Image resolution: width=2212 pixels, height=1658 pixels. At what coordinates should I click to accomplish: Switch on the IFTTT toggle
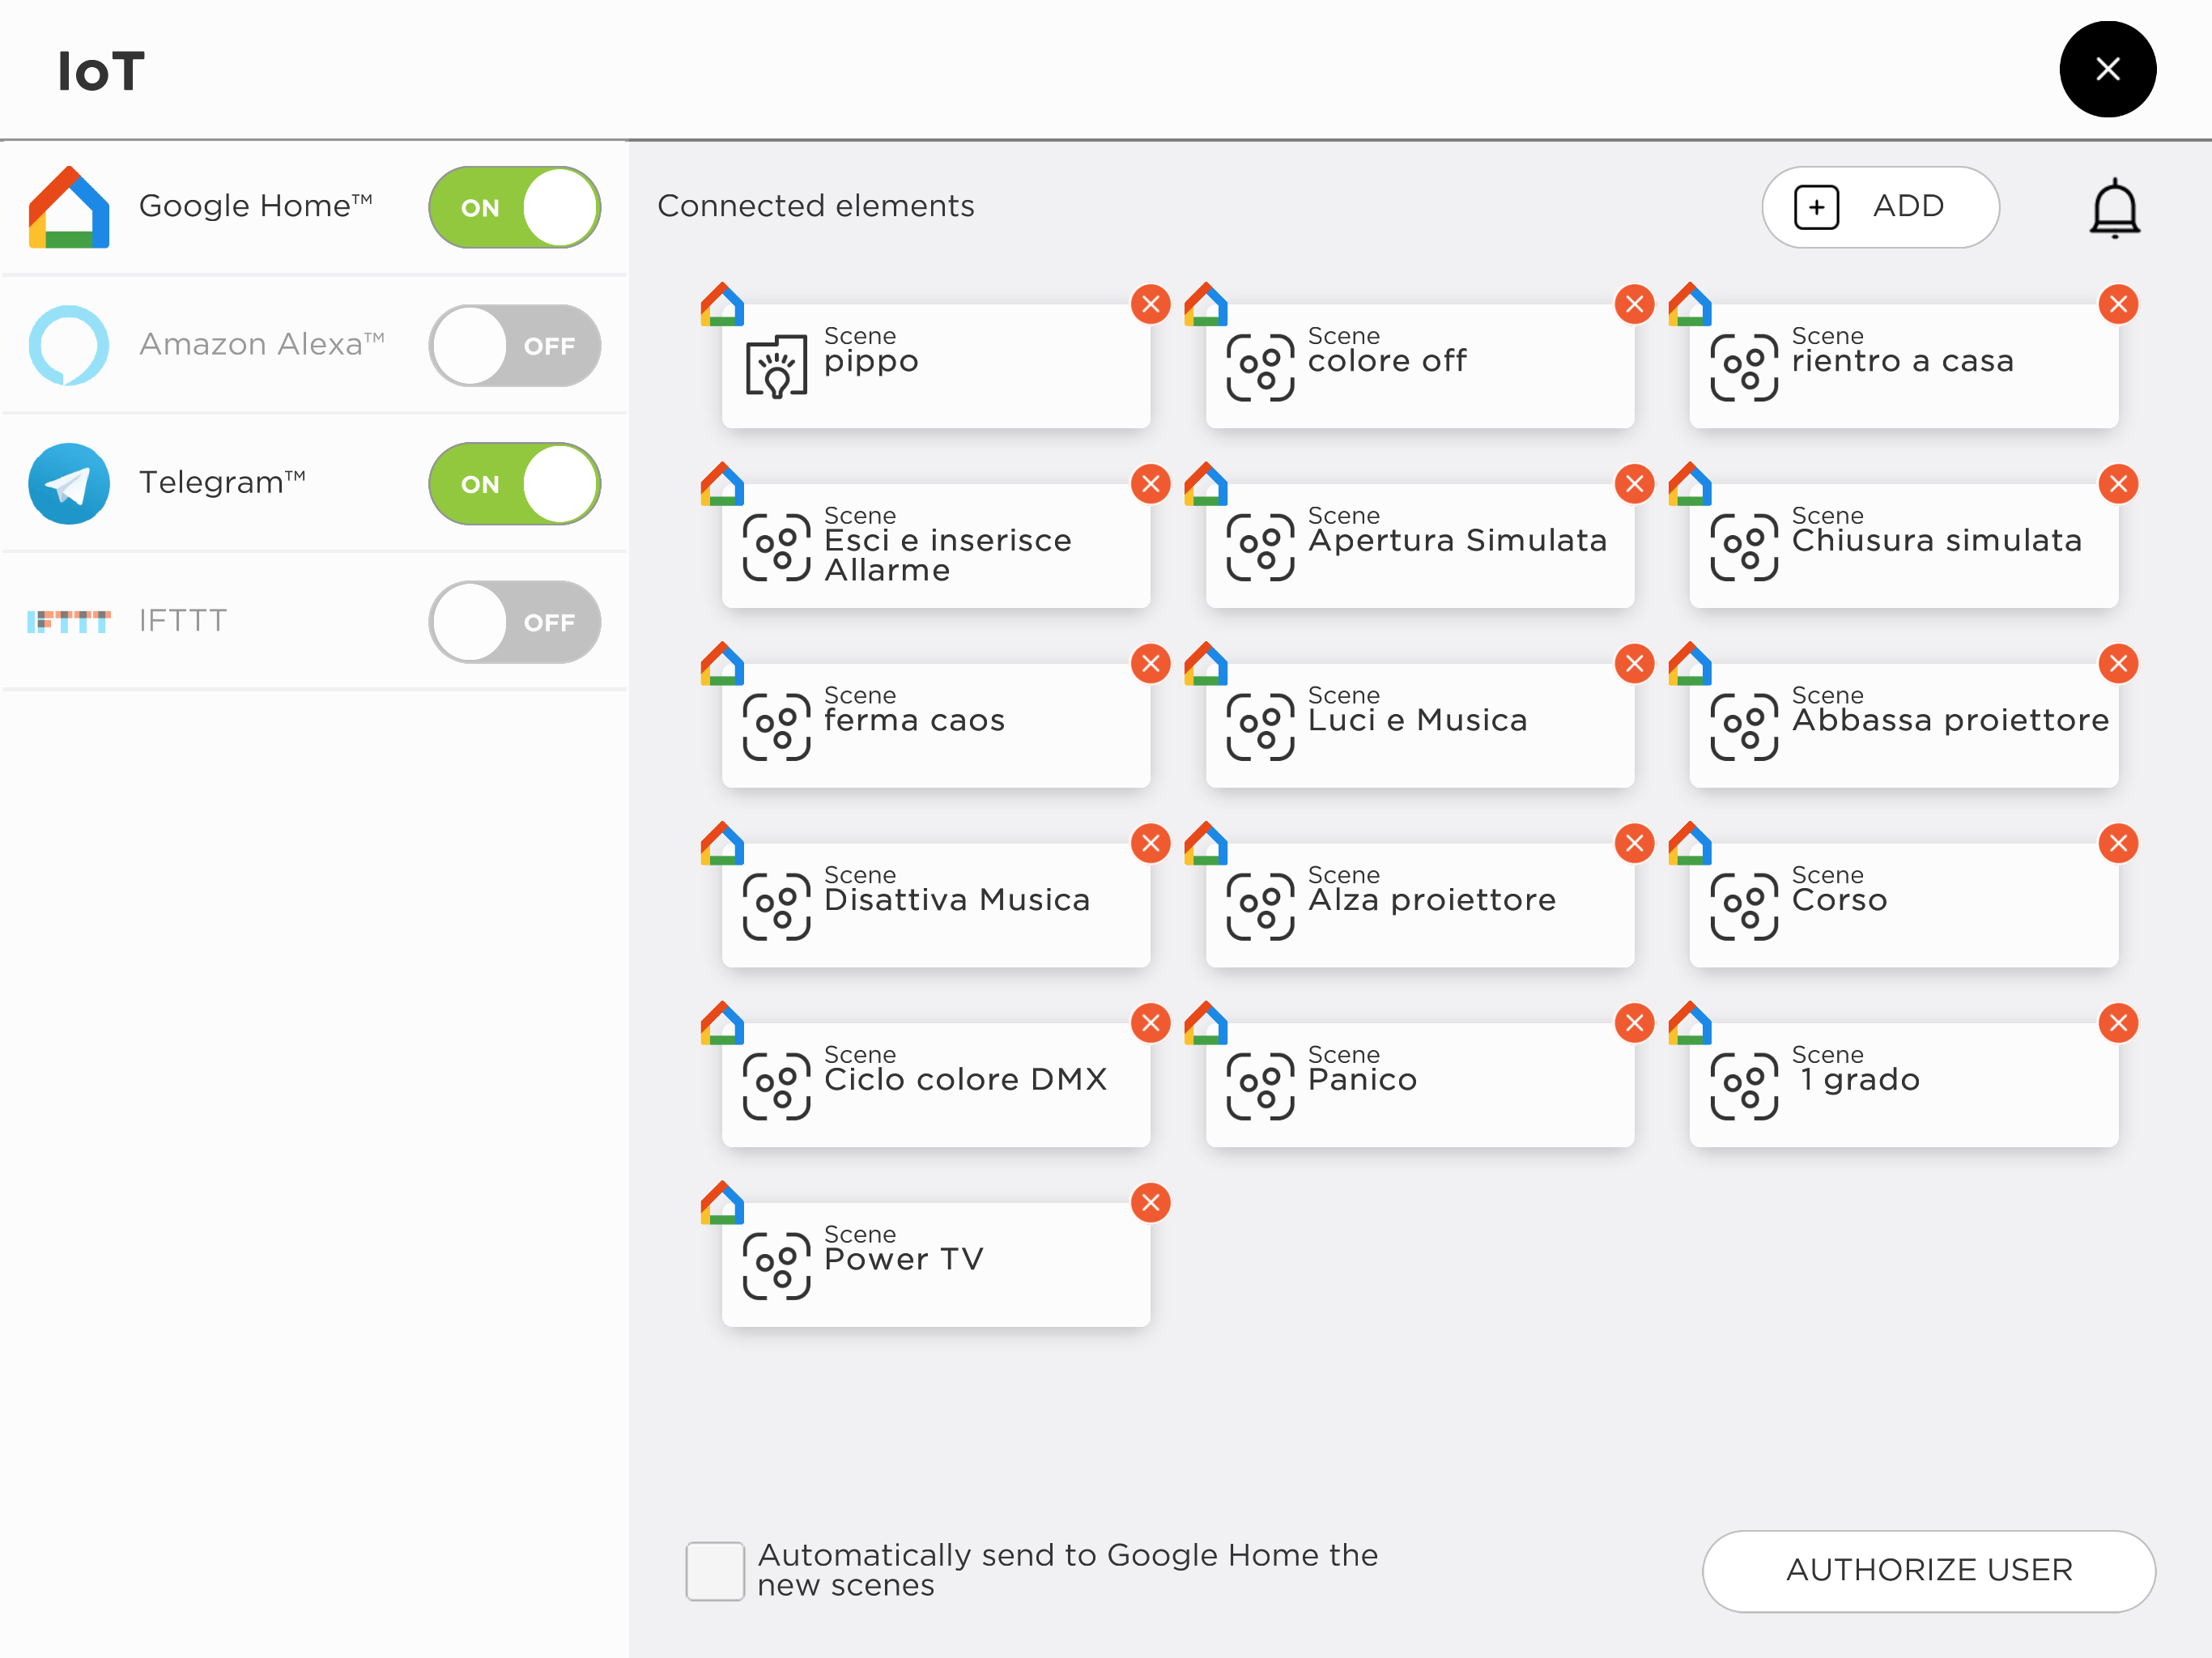click(x=515, y=622)
